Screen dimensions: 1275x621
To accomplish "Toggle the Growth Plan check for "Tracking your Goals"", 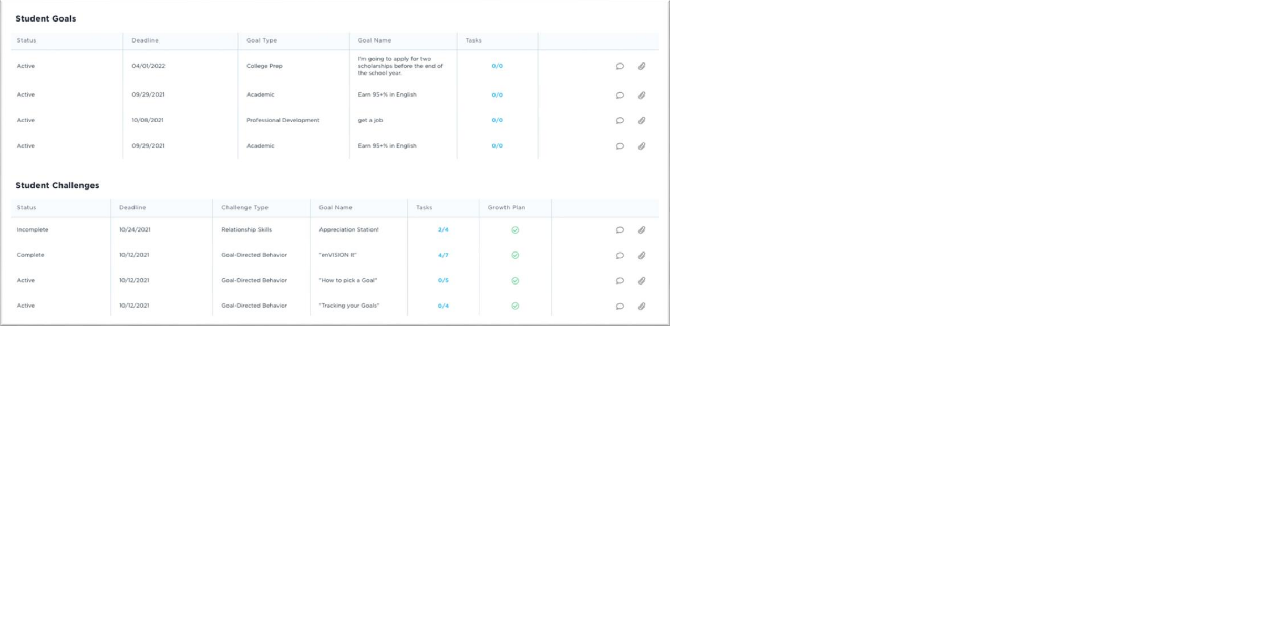I will [515, 306].
